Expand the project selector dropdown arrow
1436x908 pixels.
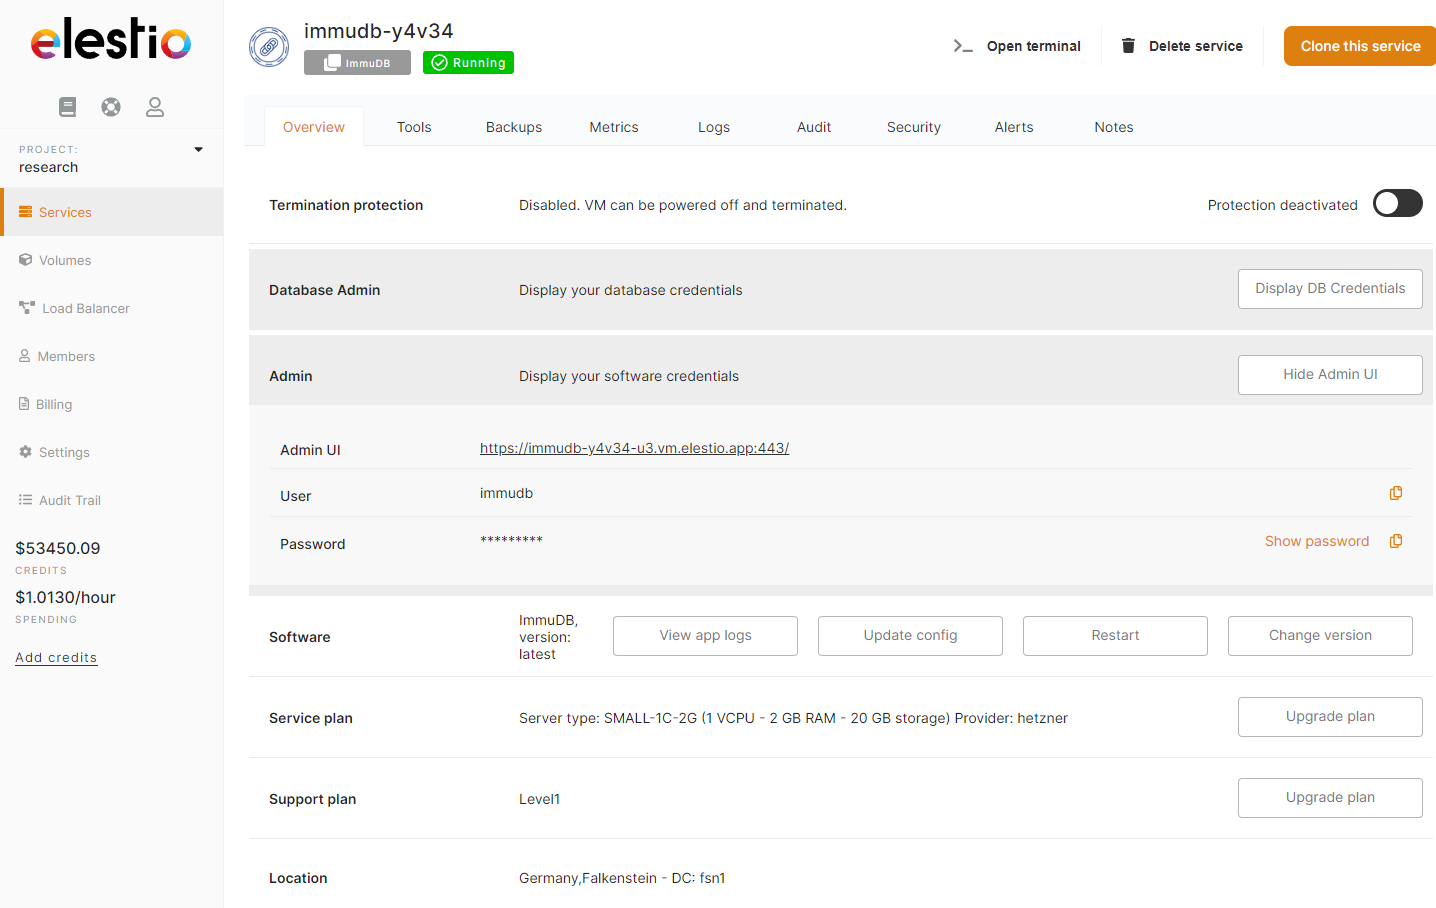(198, 150)
